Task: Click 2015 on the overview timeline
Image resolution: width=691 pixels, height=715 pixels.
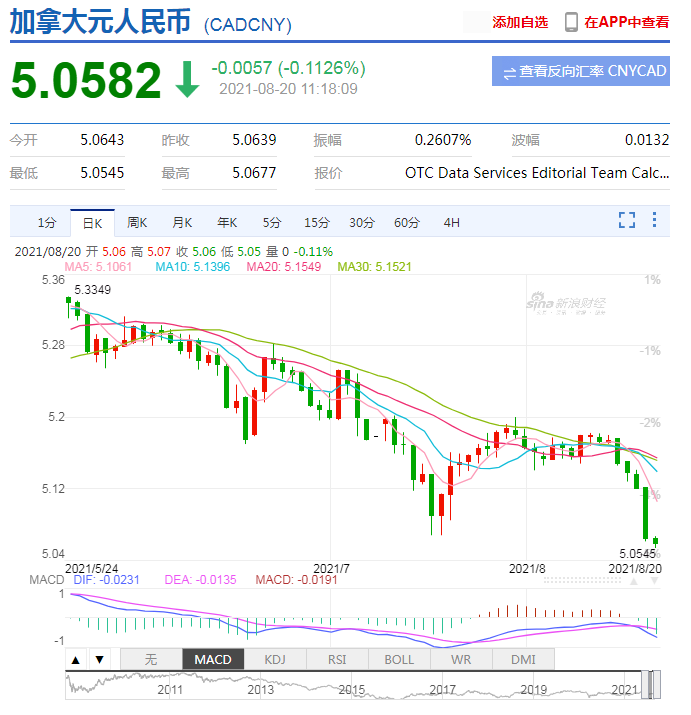Action: pyautogui.click(x=352, y=689)
